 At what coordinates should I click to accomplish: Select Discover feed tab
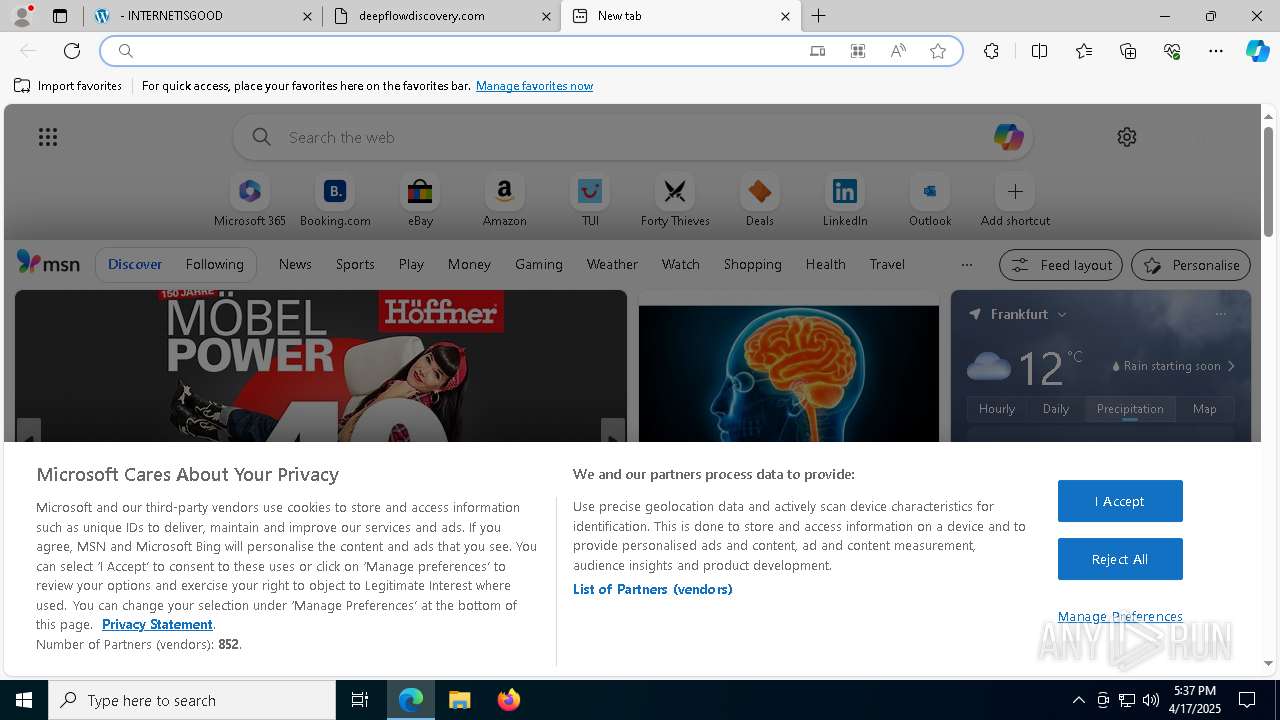coord(135,264)
